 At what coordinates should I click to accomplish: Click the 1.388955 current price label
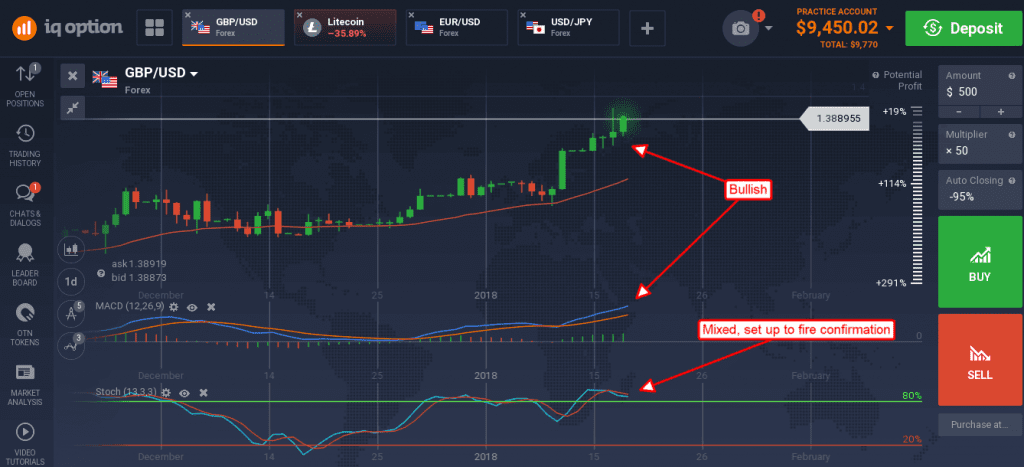835,120
